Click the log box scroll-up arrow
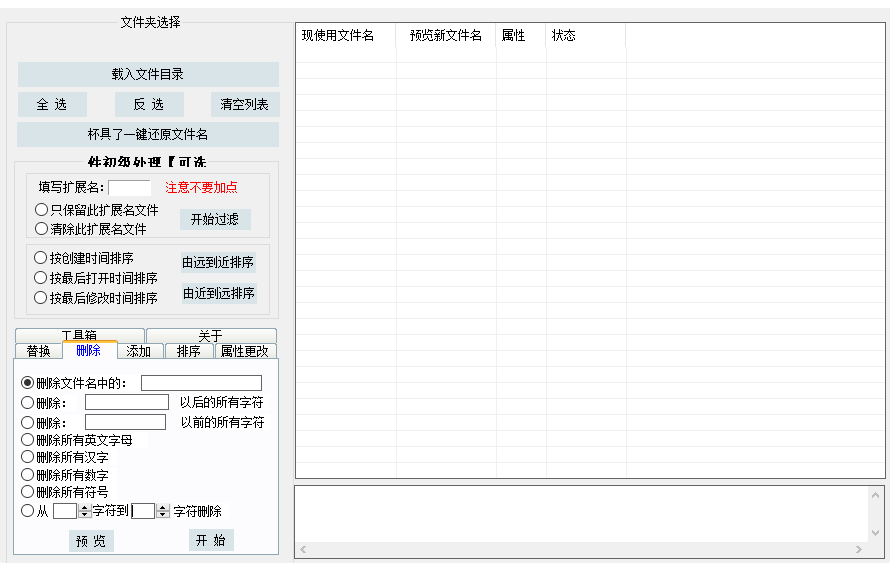 point(875,495)
